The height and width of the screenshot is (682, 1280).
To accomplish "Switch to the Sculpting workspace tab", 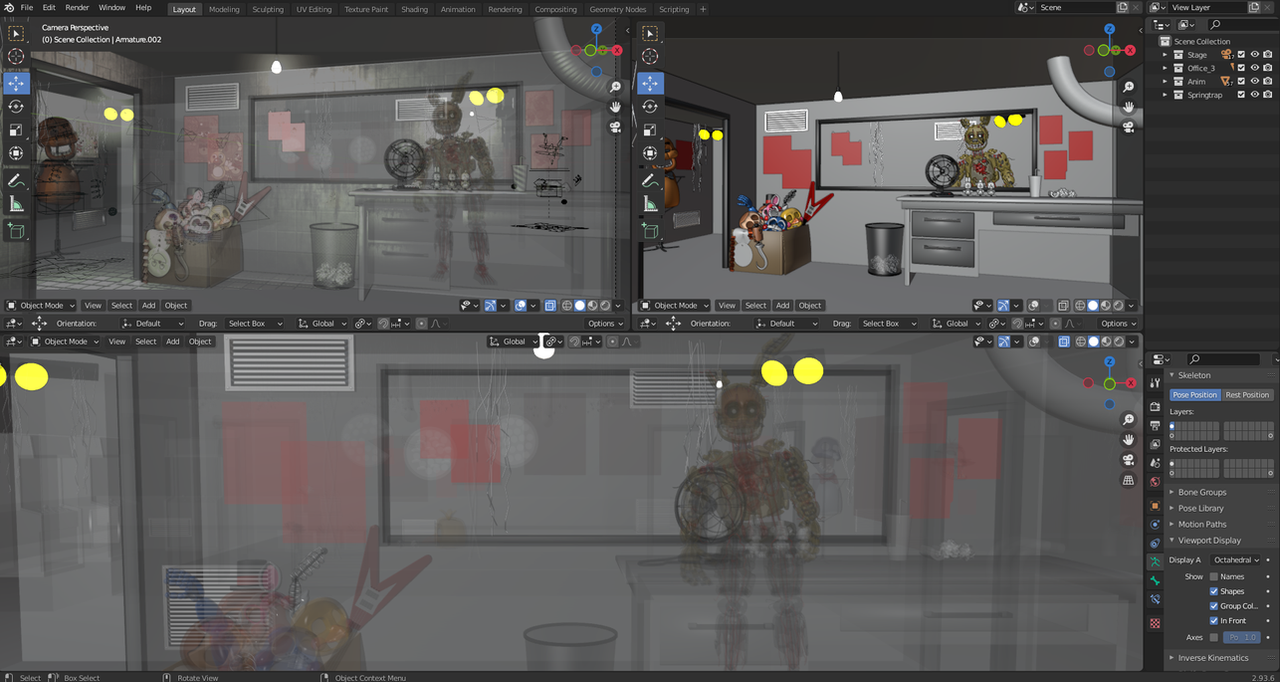I will (x=267, y=9).
